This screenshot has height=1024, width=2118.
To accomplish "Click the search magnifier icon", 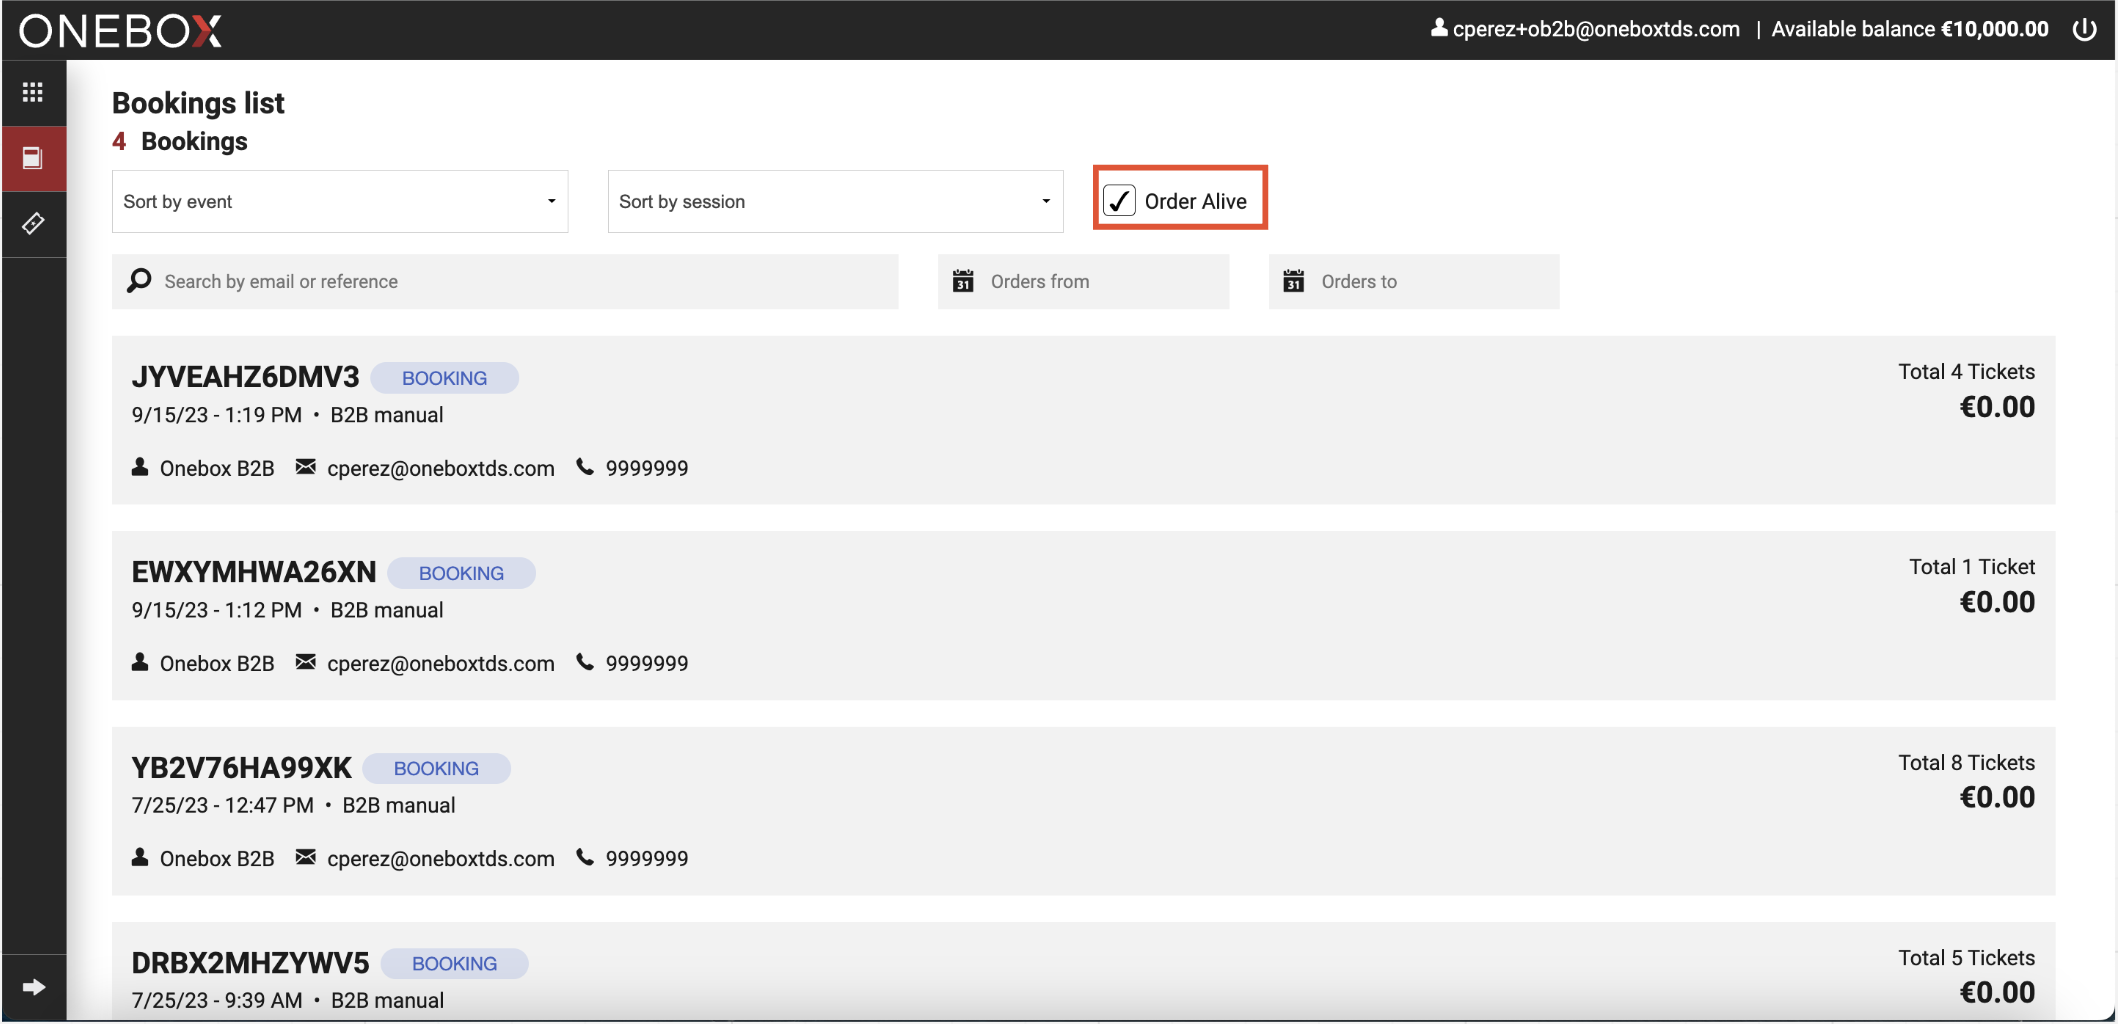I will (x=140, y=281).
